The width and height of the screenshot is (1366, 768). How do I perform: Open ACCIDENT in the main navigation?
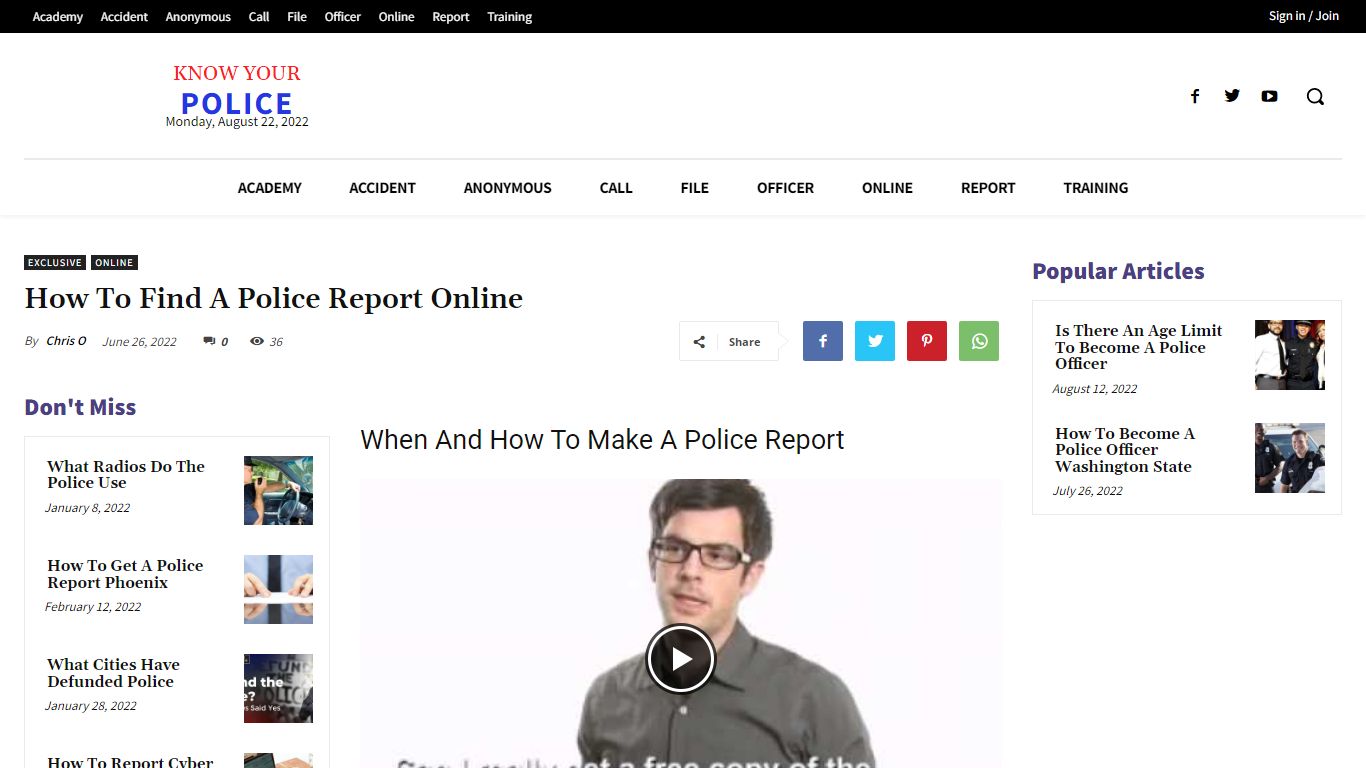pyautogui.click(x=382, y=188)
